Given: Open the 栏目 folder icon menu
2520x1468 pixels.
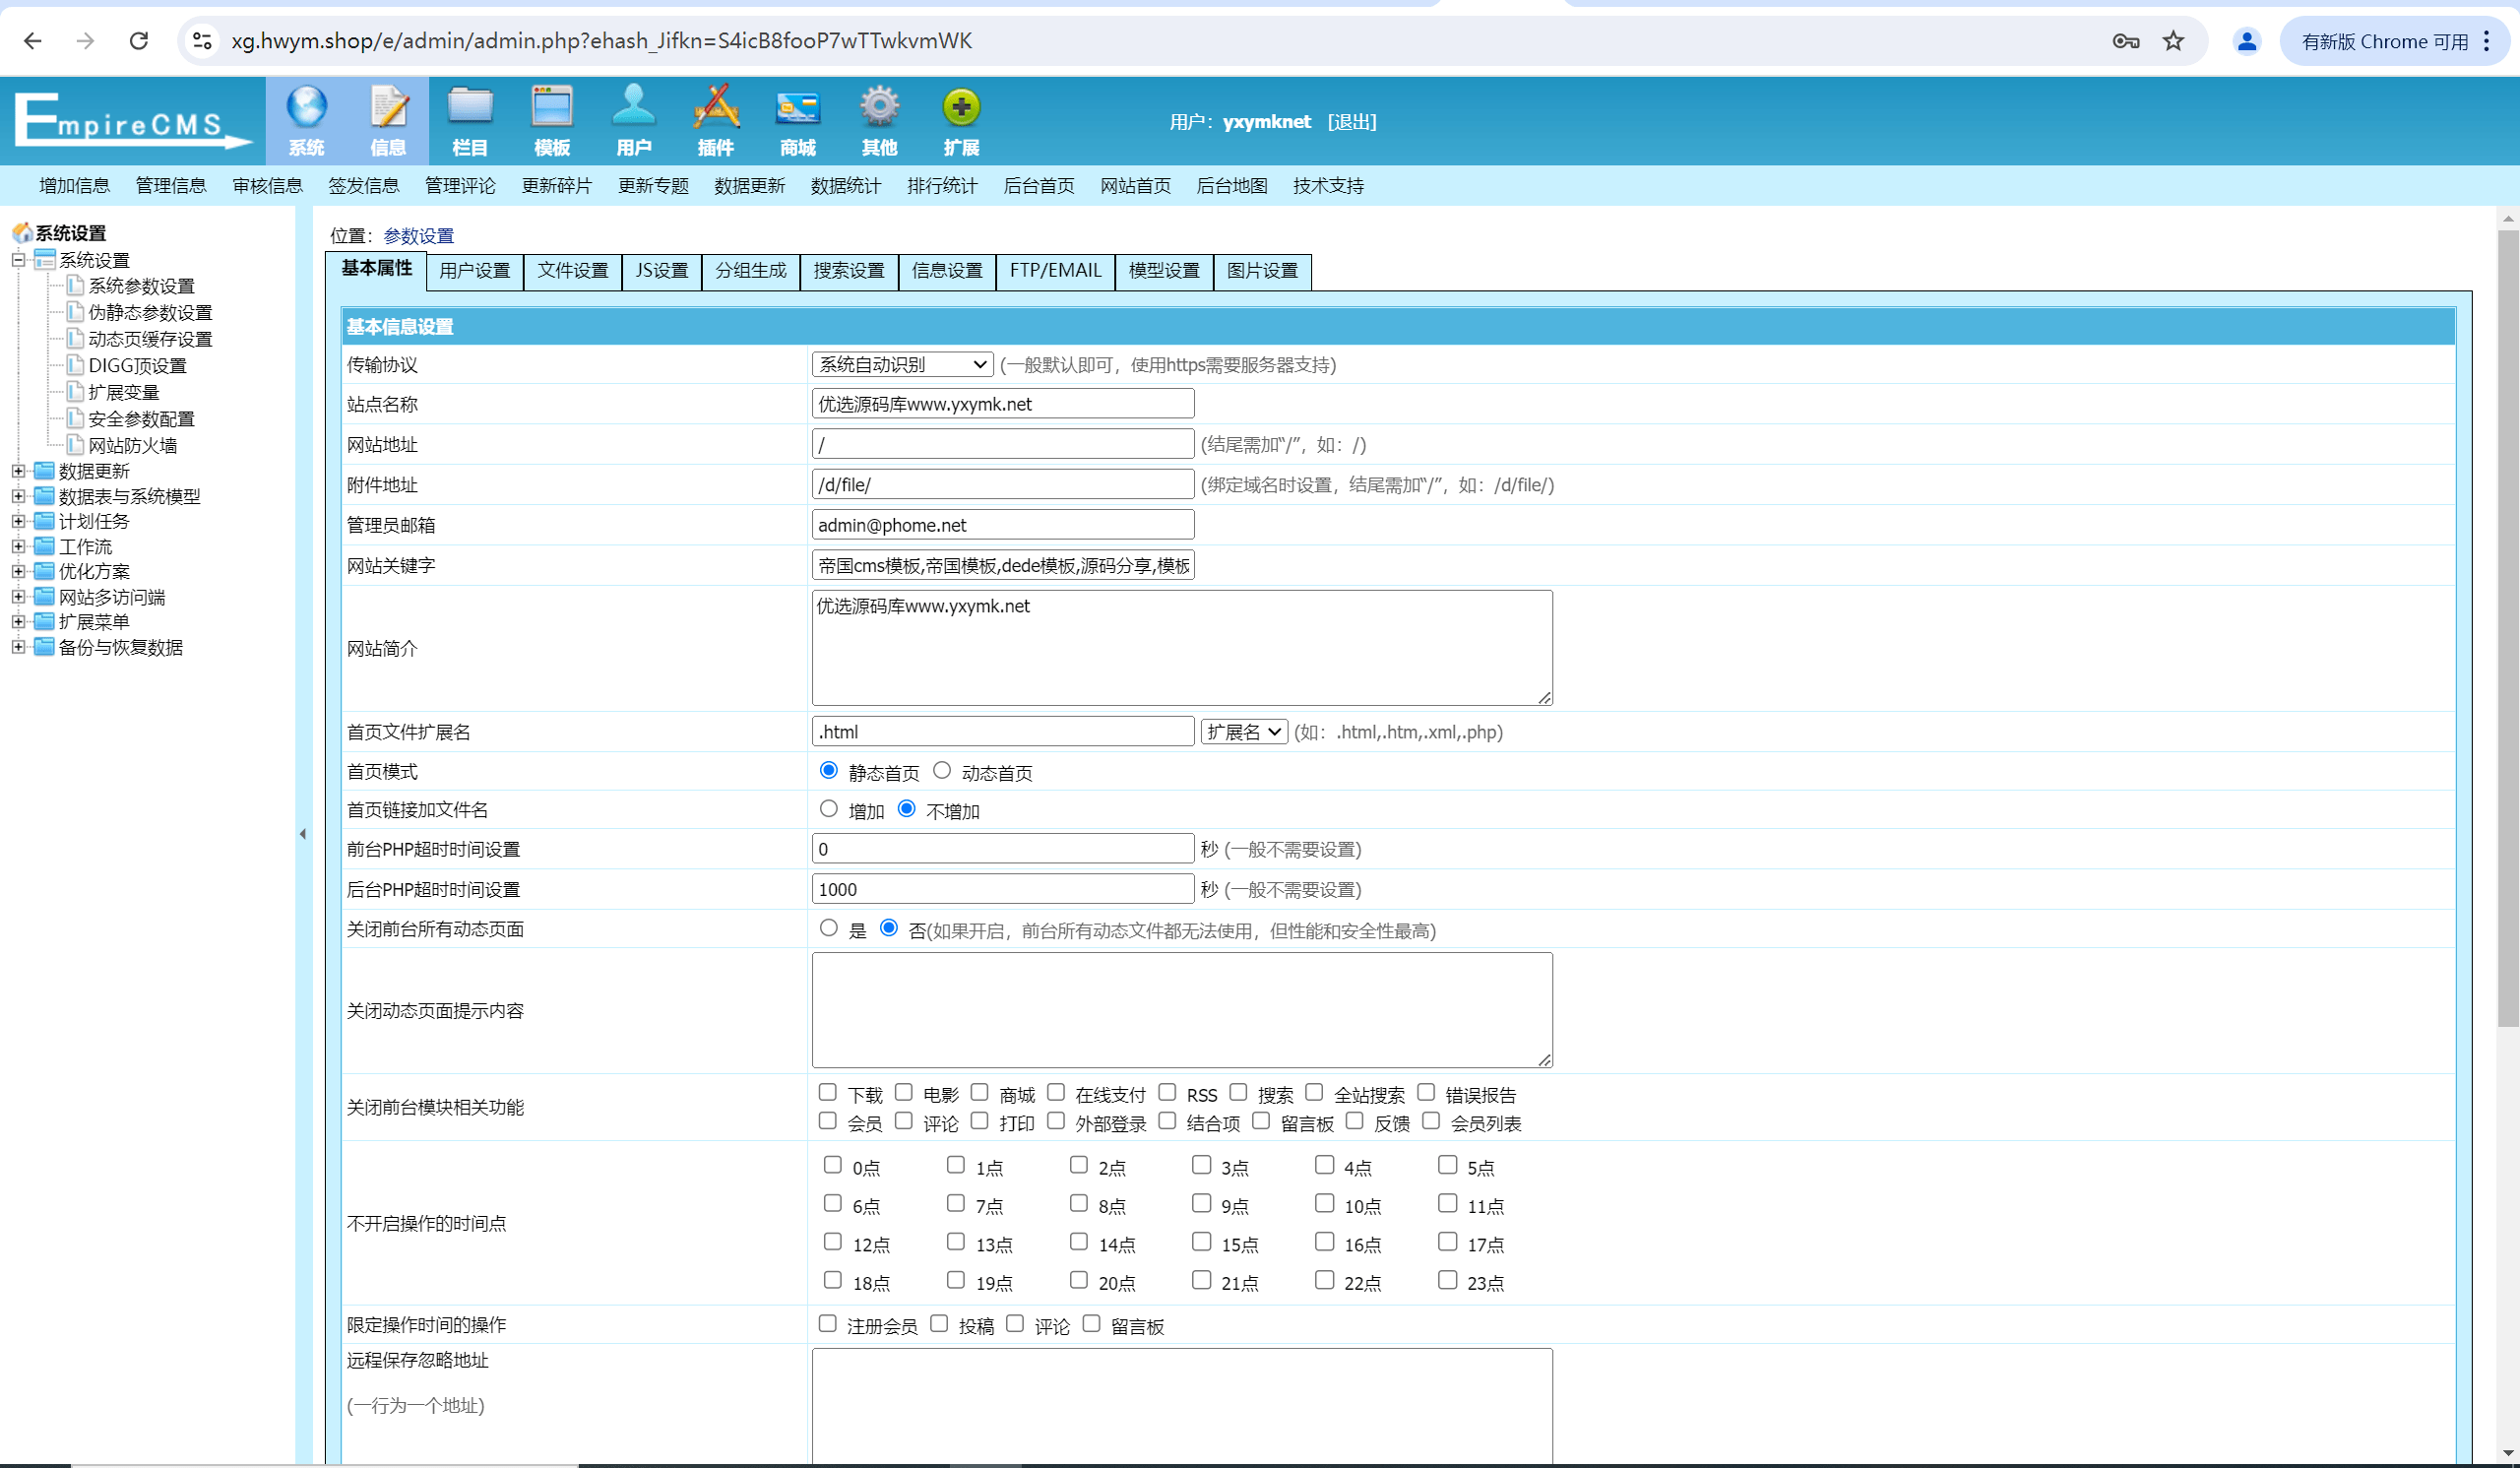Looking at the screenshot, I should click(x=470, y=121).
